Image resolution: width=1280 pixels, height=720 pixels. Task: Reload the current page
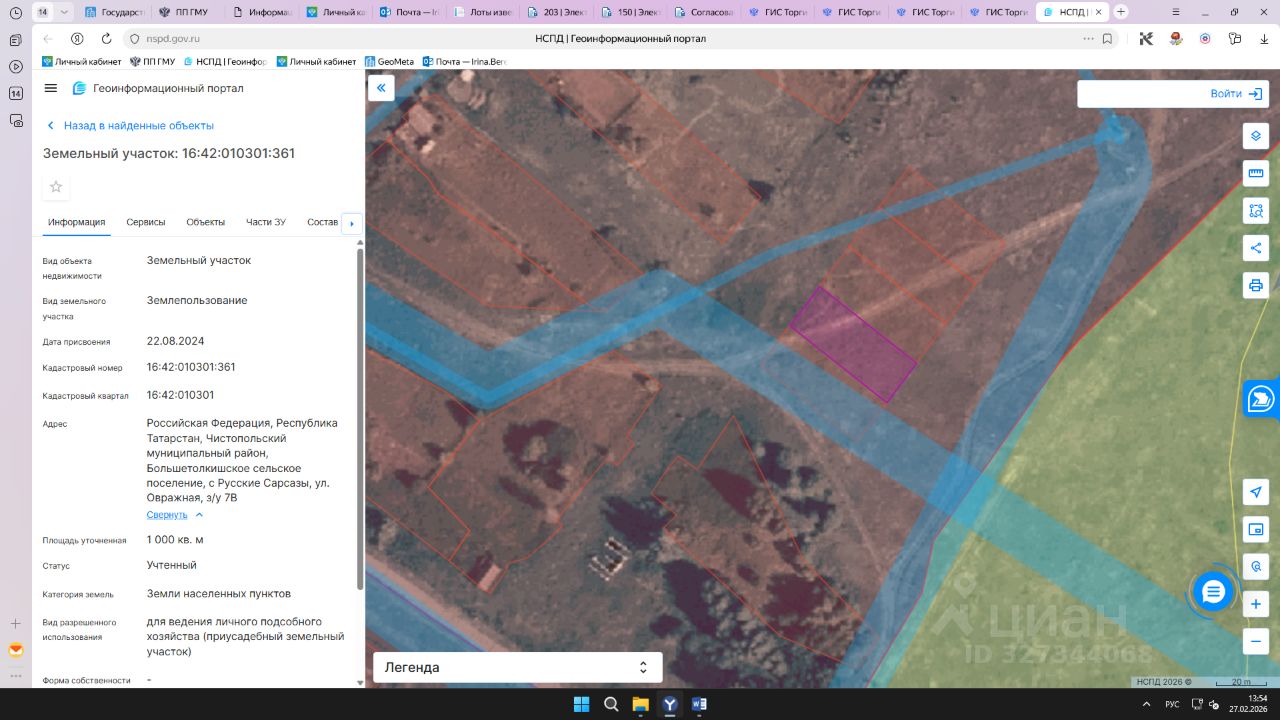pyautogui.click(x=106, y=39)
